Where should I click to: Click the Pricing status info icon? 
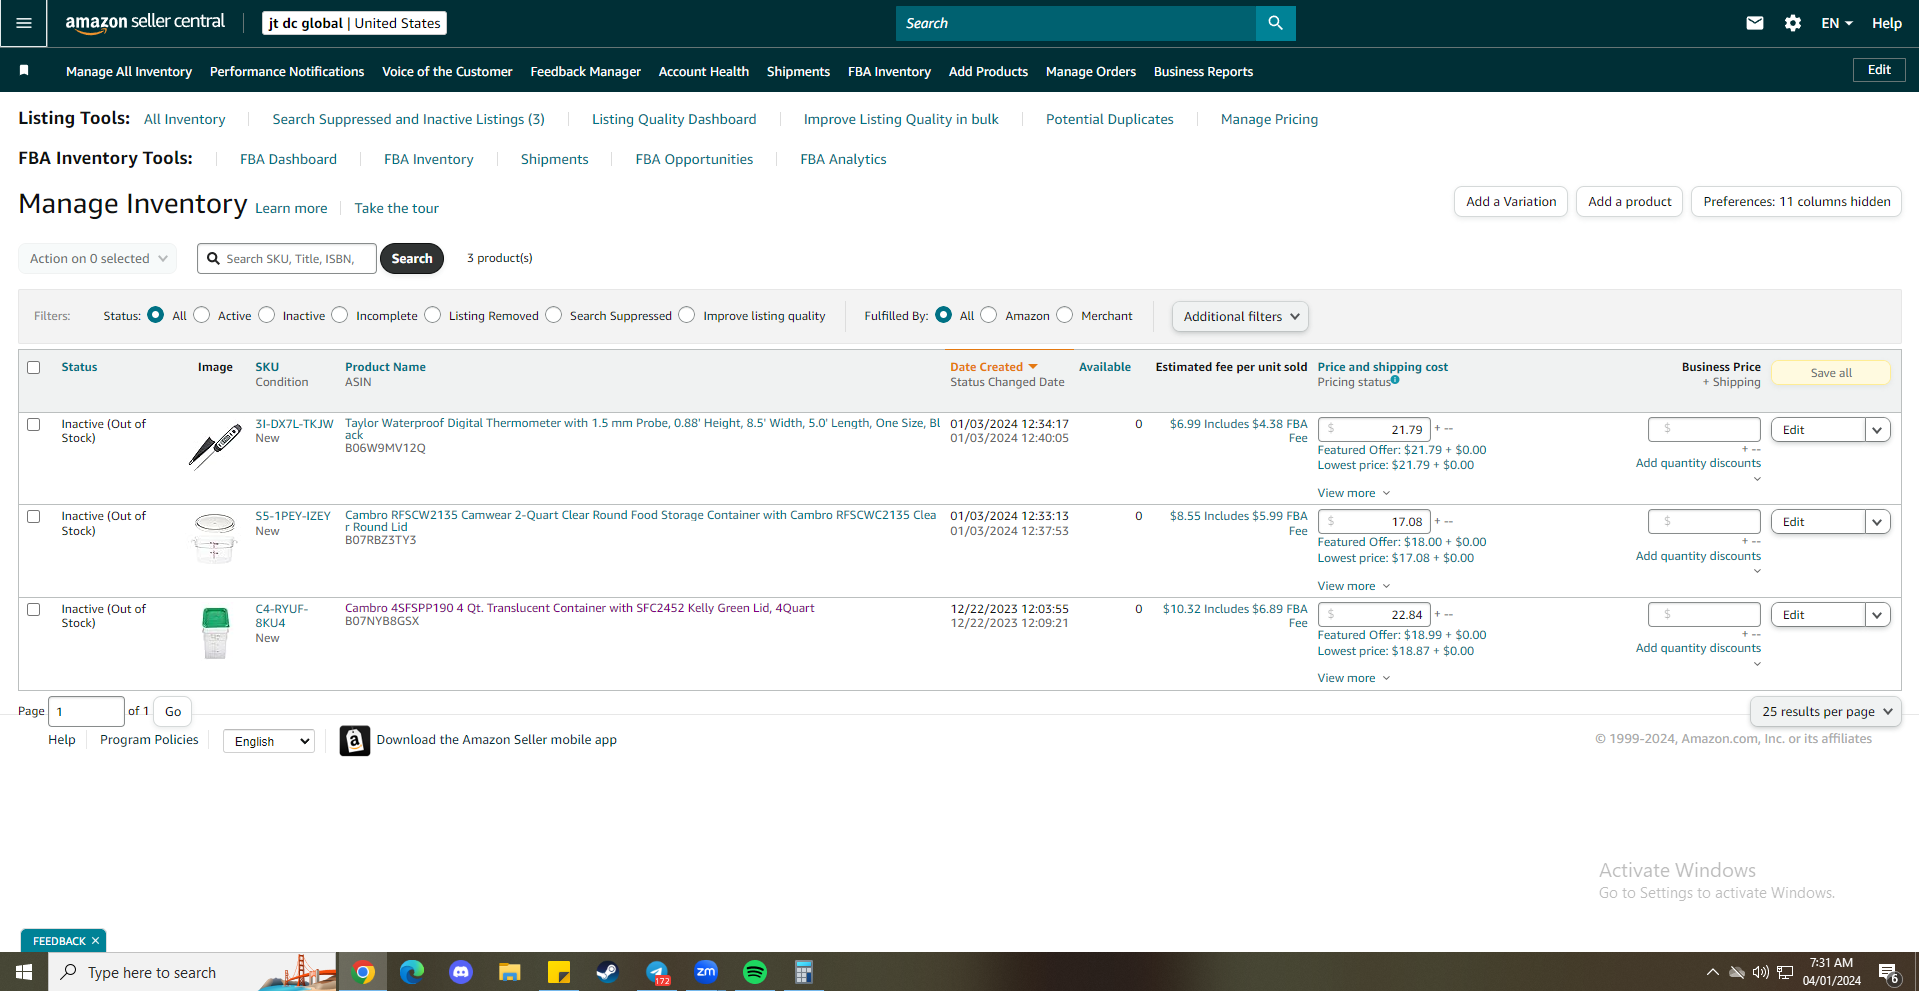coord(1395,380)
